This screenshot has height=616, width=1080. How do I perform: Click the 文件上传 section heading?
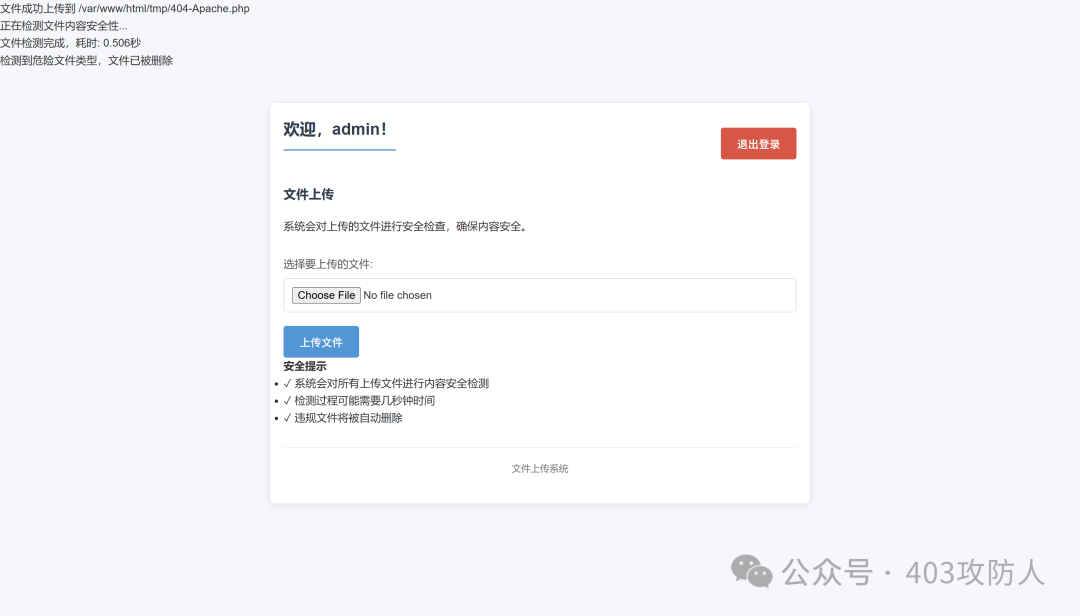(309, 194)
